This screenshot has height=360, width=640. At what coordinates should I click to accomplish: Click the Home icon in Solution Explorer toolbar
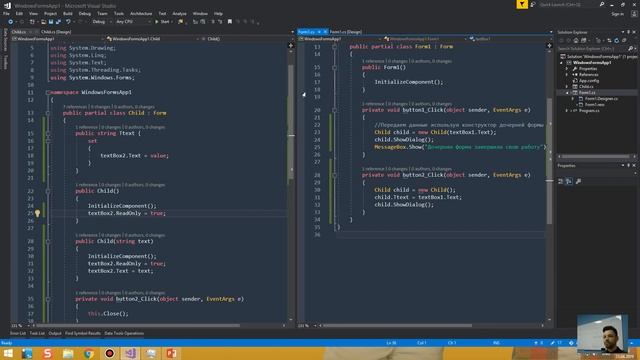pyautogui.click(x=576, y=40)
